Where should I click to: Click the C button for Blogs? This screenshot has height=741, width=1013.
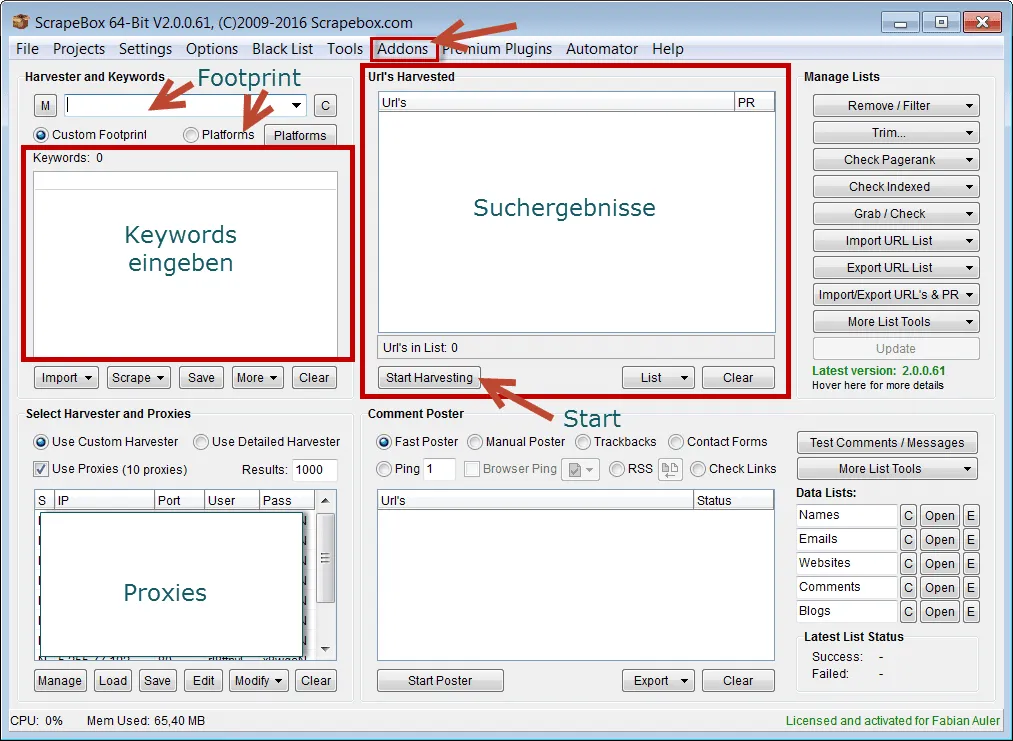[x=908, y=611]
